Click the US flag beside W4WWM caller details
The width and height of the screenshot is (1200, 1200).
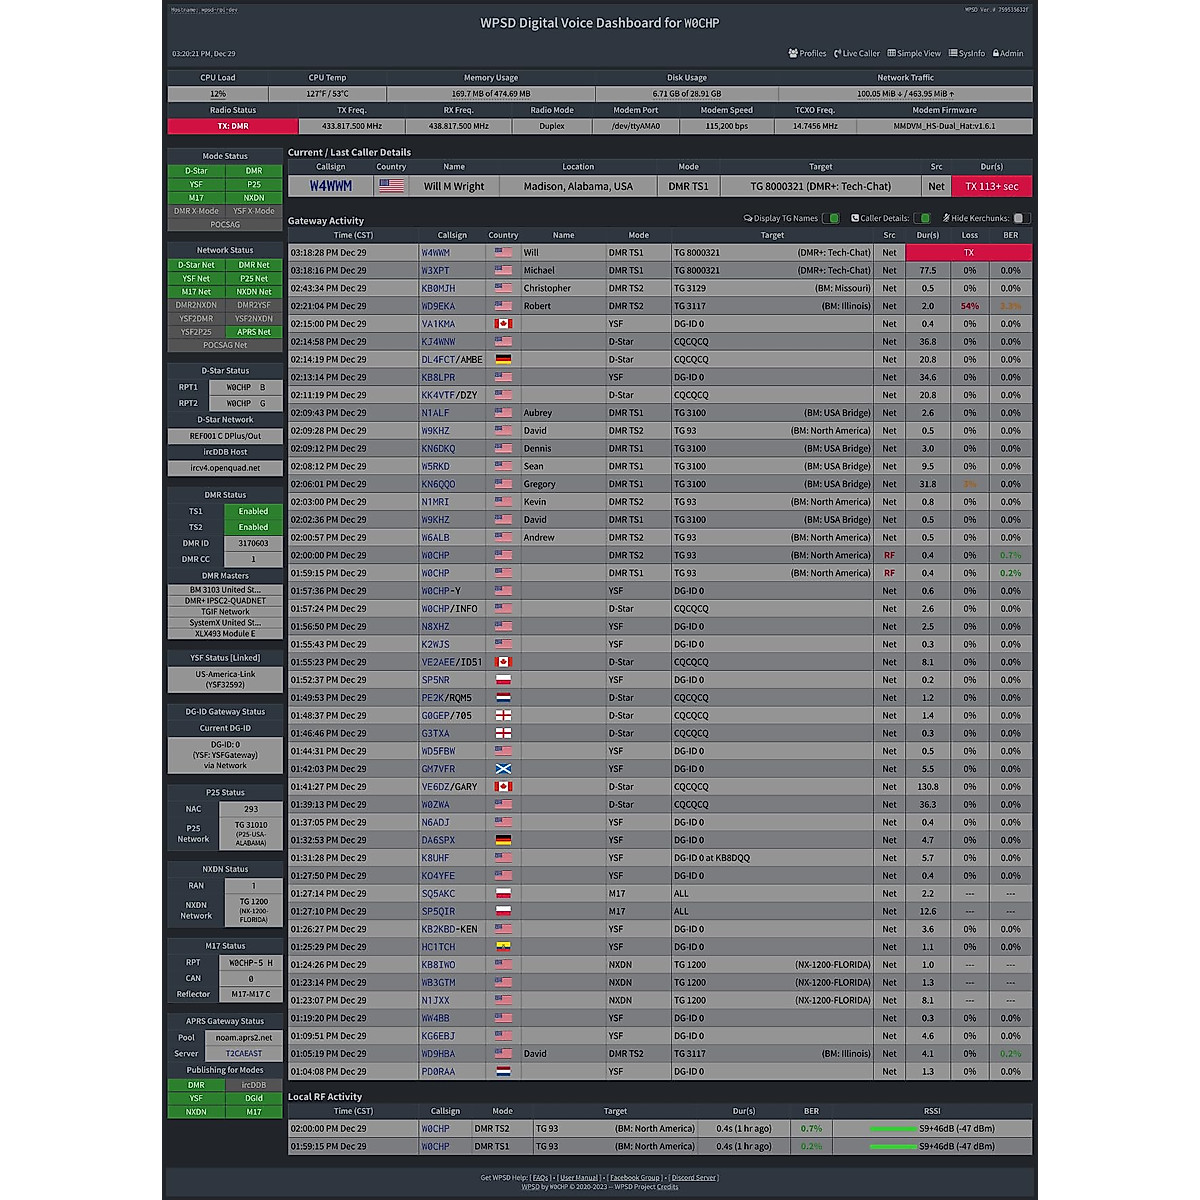click(x=392, y=186)
